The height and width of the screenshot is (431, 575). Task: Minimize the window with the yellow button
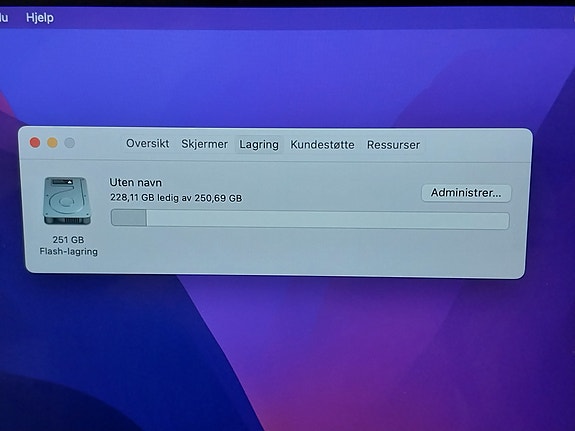(x=52, y=143)
